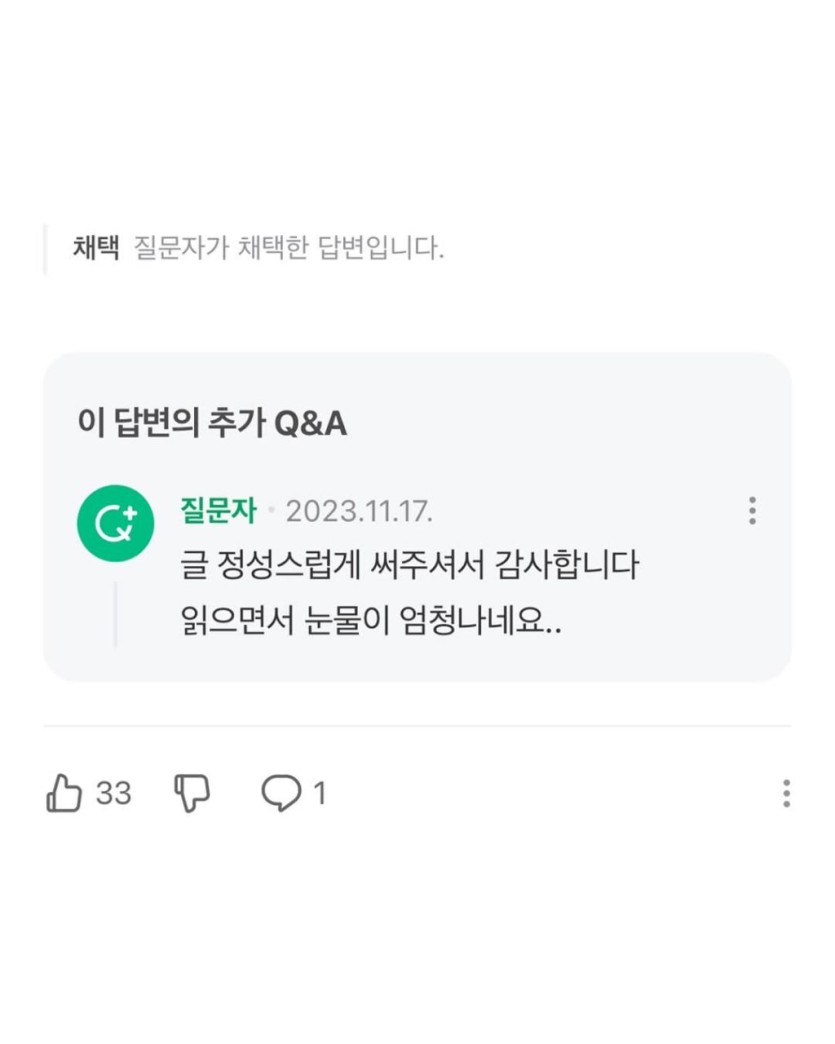Click the bold 채택 label
Viewport: 835px width, 1044px height.
point(96,248)
